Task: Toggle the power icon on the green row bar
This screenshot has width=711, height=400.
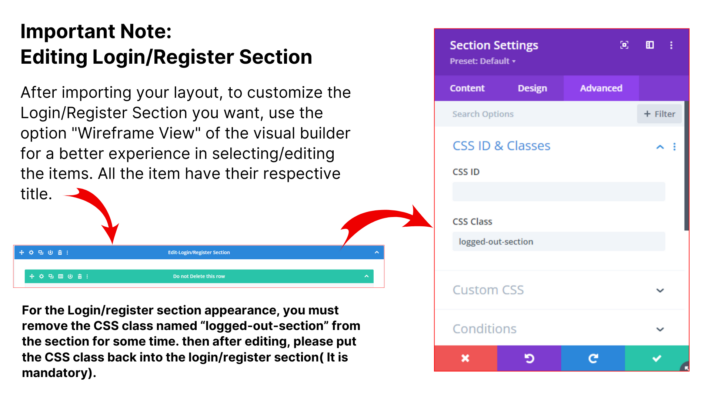Action: click(x=70, y=276)
